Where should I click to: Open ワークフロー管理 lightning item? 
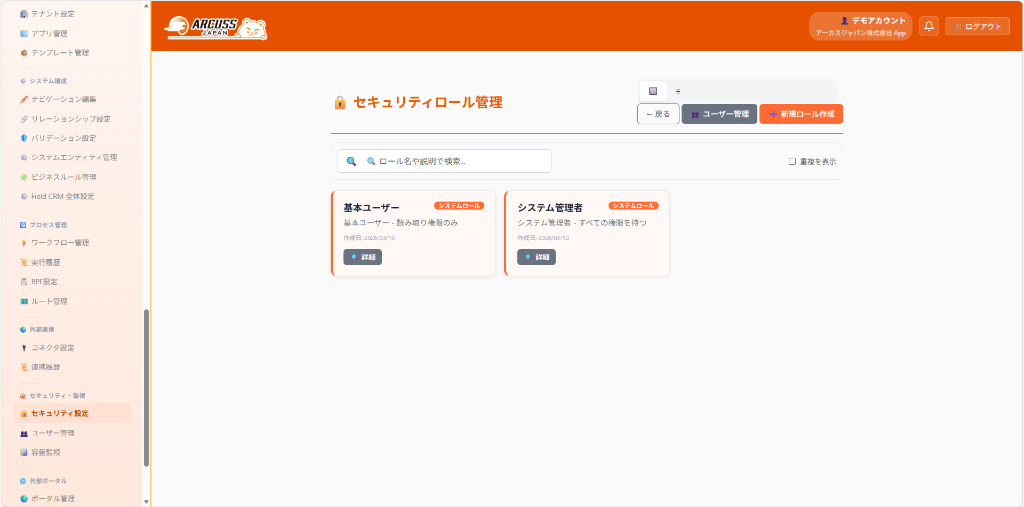[x=54, y=243]
